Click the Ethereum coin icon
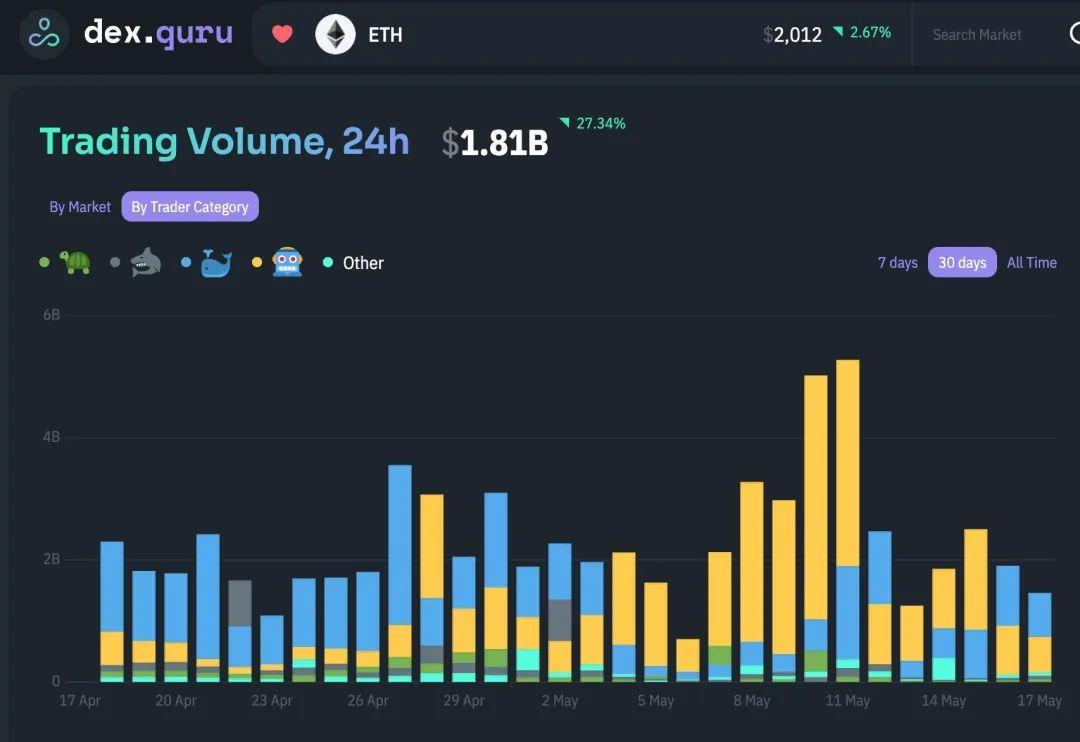The image size is (1080, 742). pos(335,34)
